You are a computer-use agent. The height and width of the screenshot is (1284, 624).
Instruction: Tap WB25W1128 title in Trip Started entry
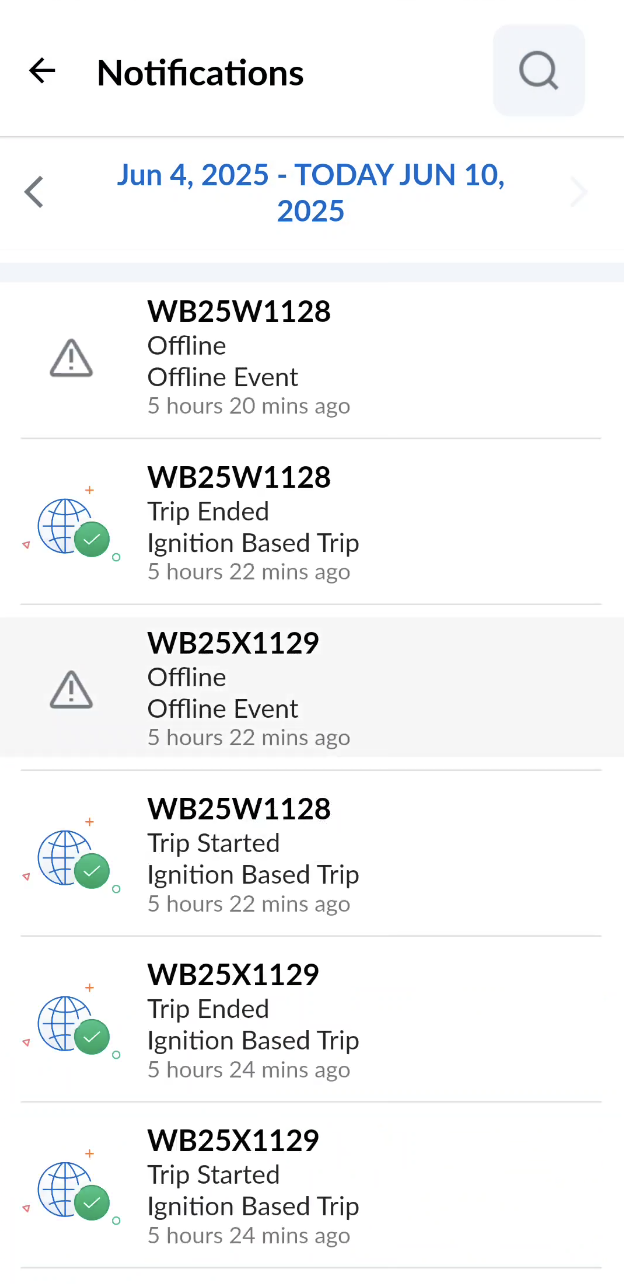point(239,809)
